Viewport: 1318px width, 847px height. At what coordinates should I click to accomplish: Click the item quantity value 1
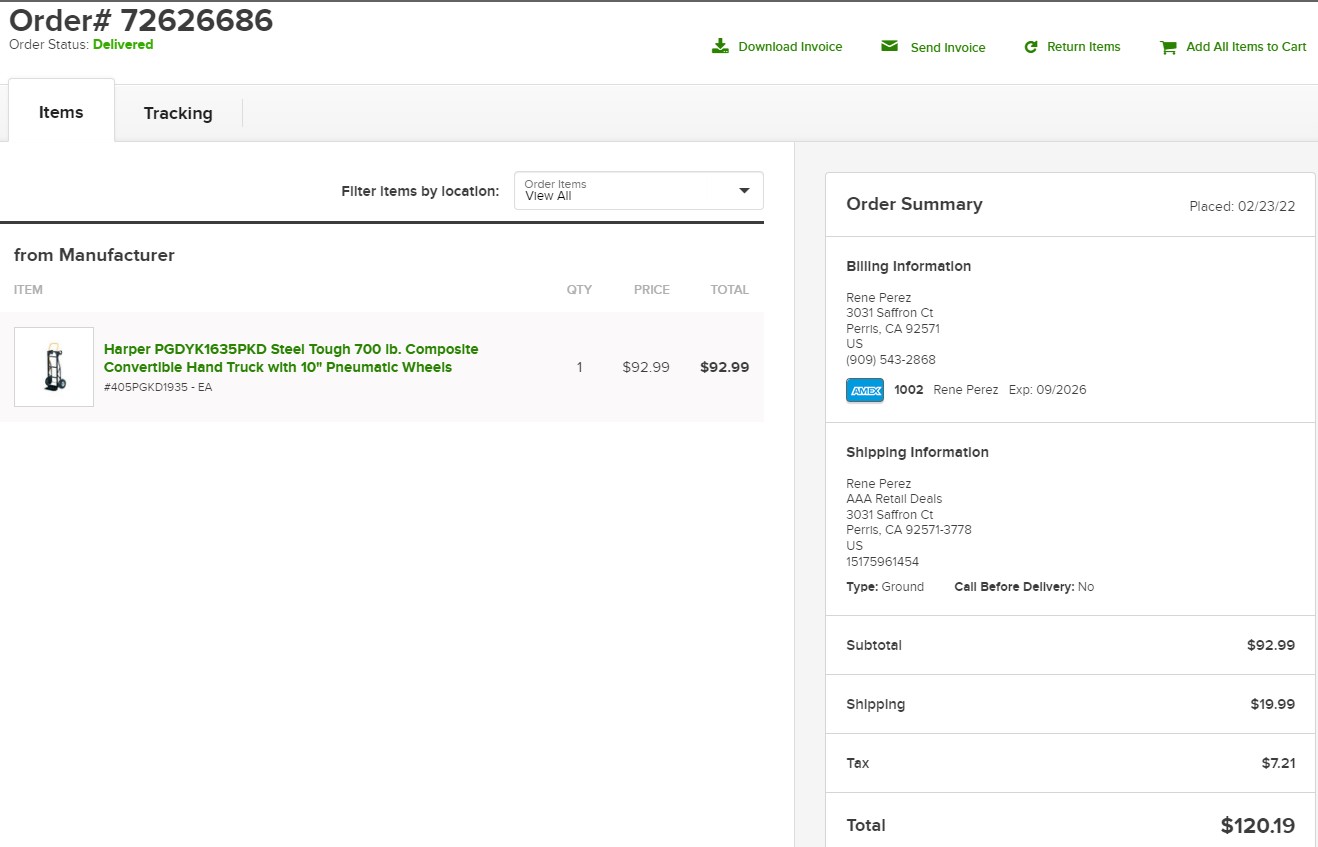click(x=579, y=367)
